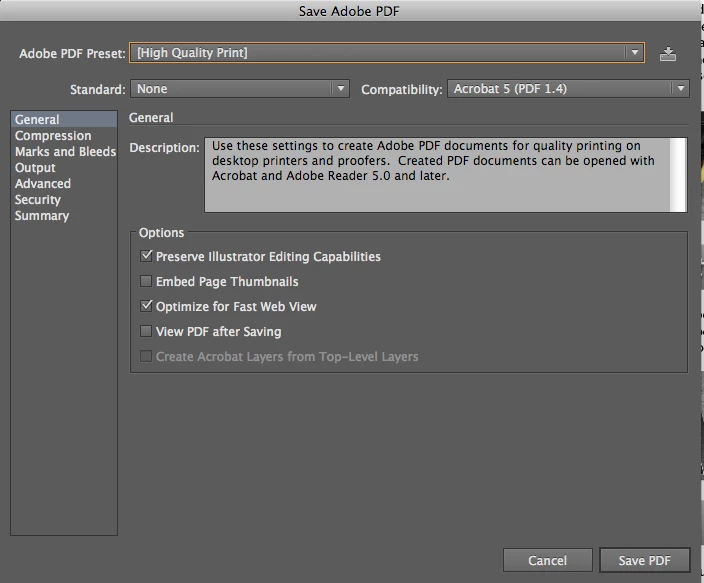Enable View PDF after Saving

click(146, 331)
